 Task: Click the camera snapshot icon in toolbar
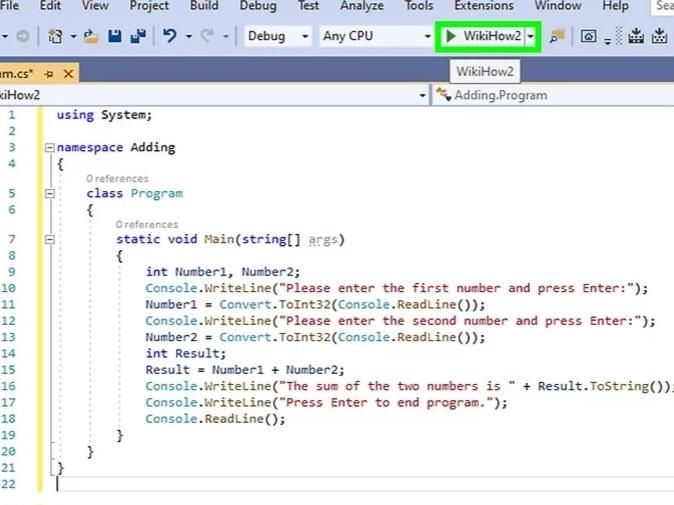pos(589,36)
